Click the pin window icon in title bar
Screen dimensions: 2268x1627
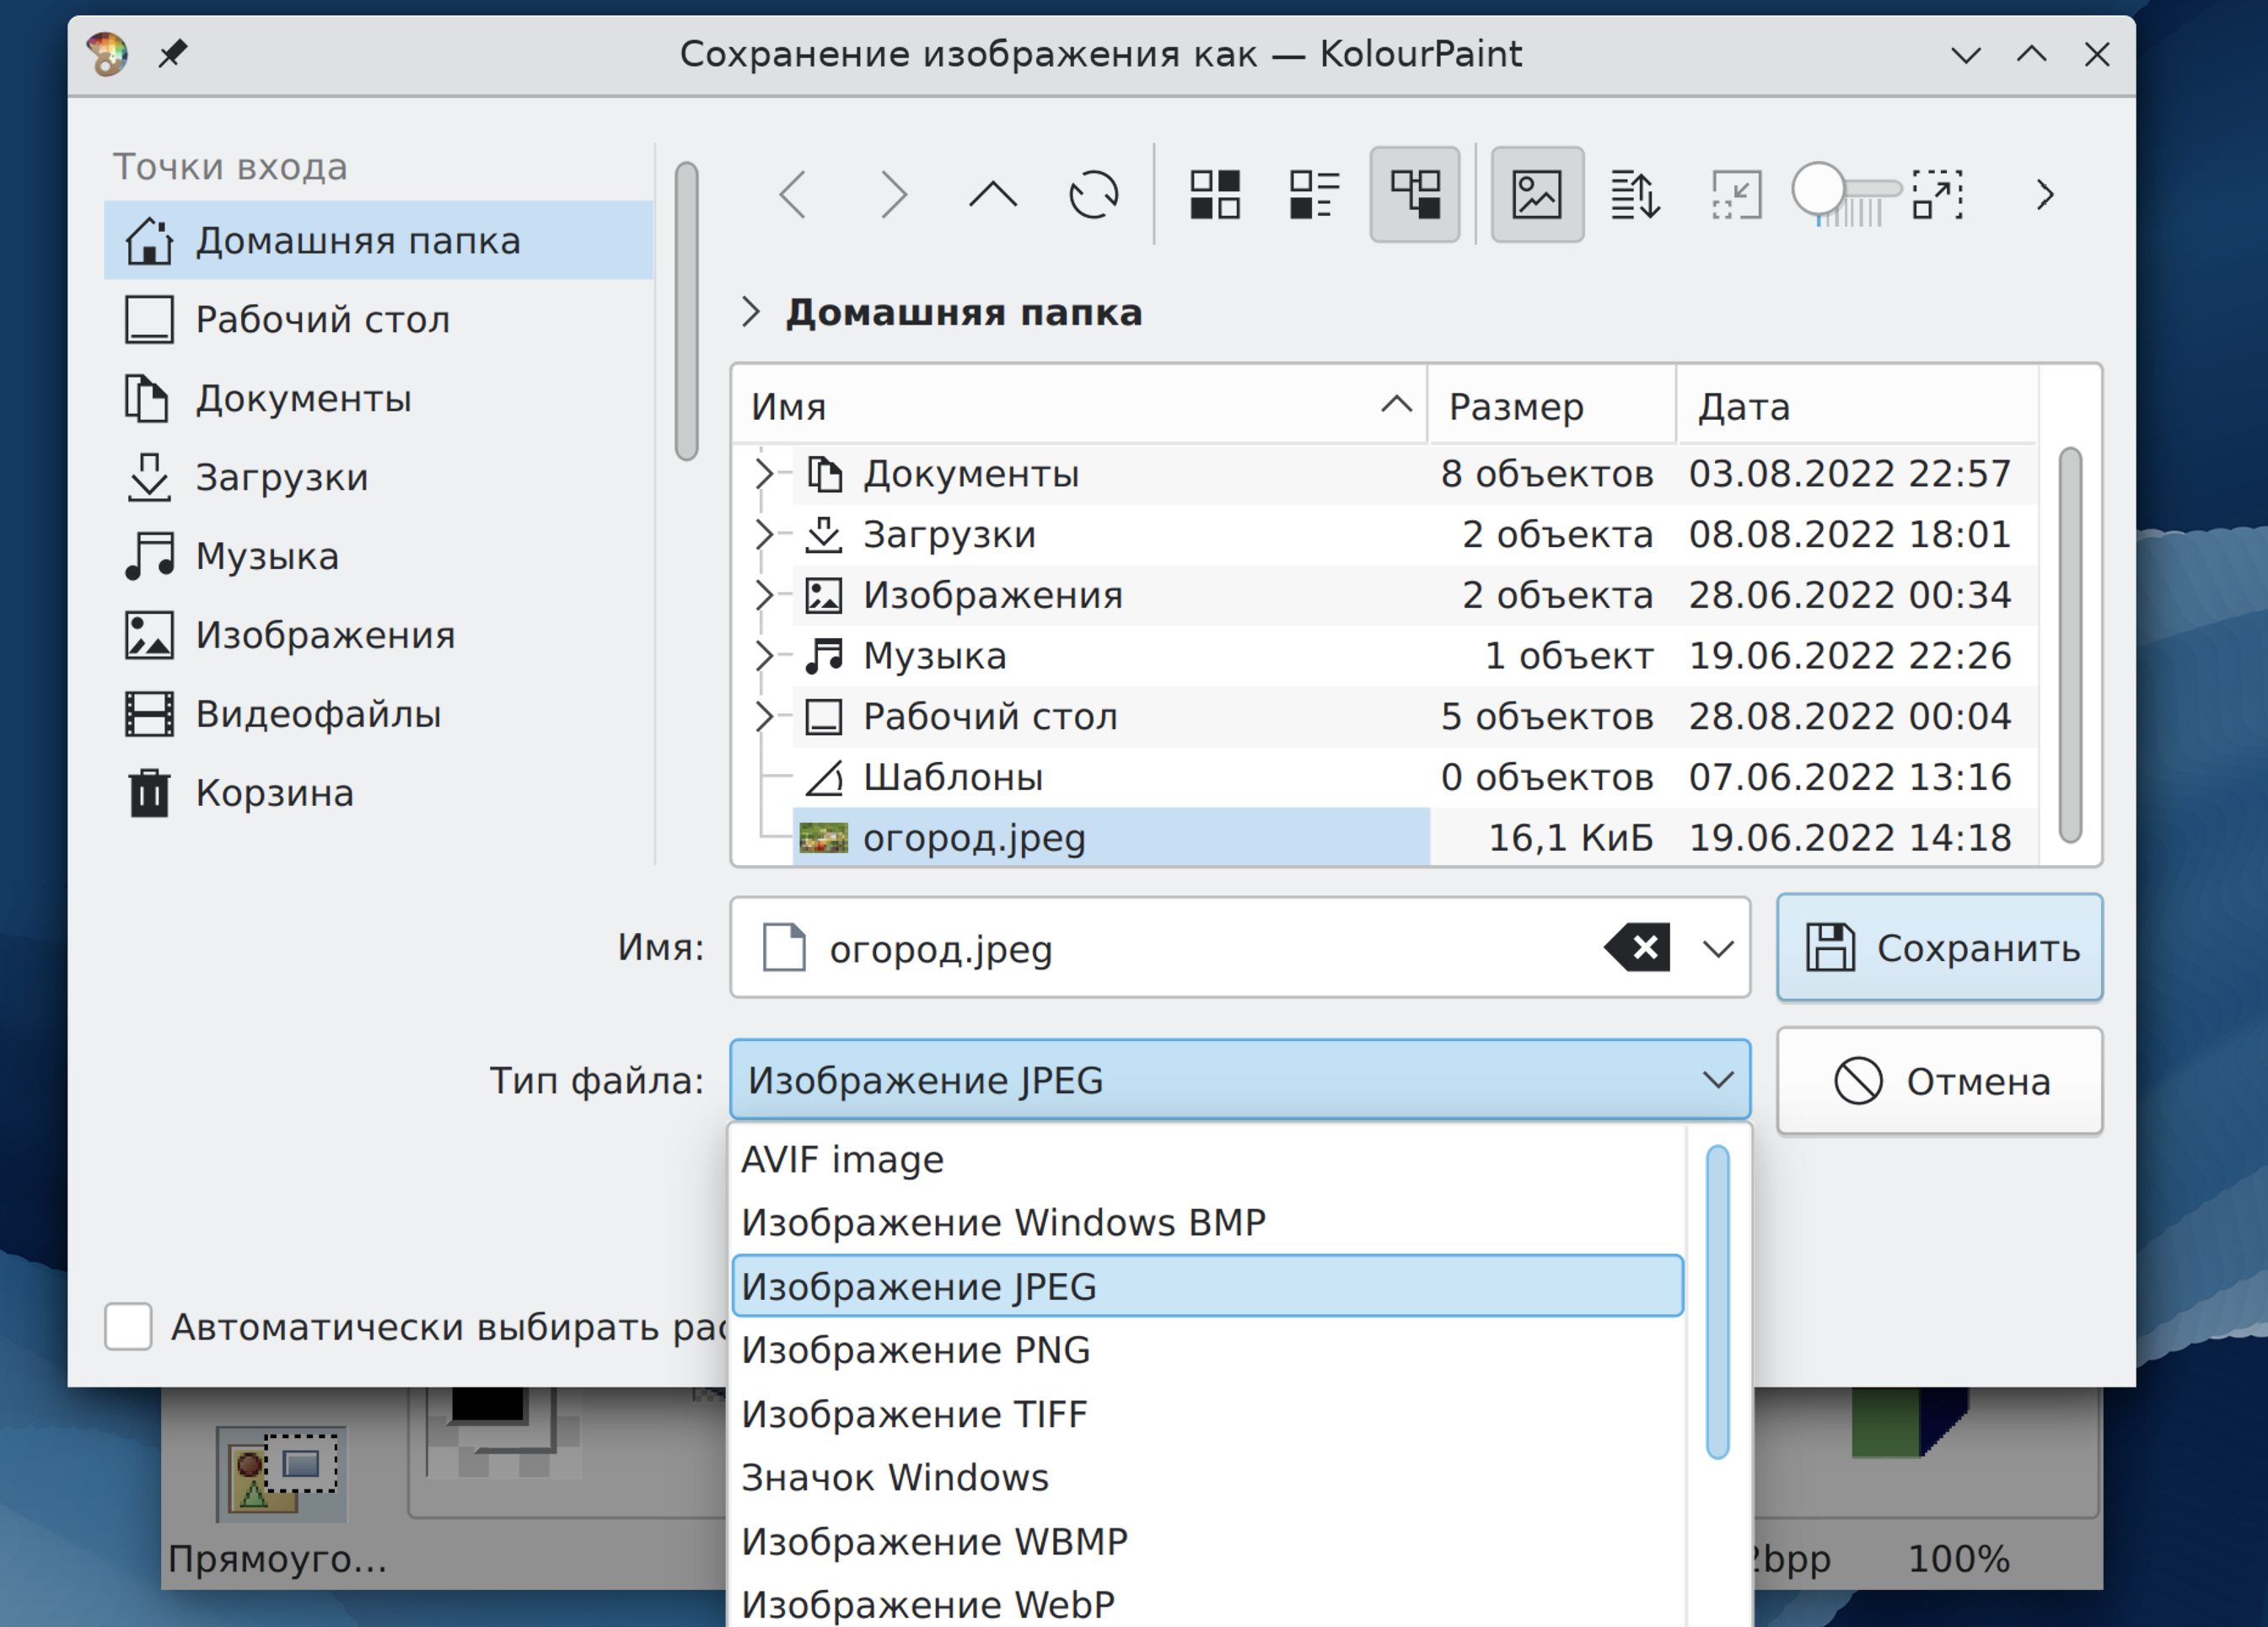tap(173, 53)
